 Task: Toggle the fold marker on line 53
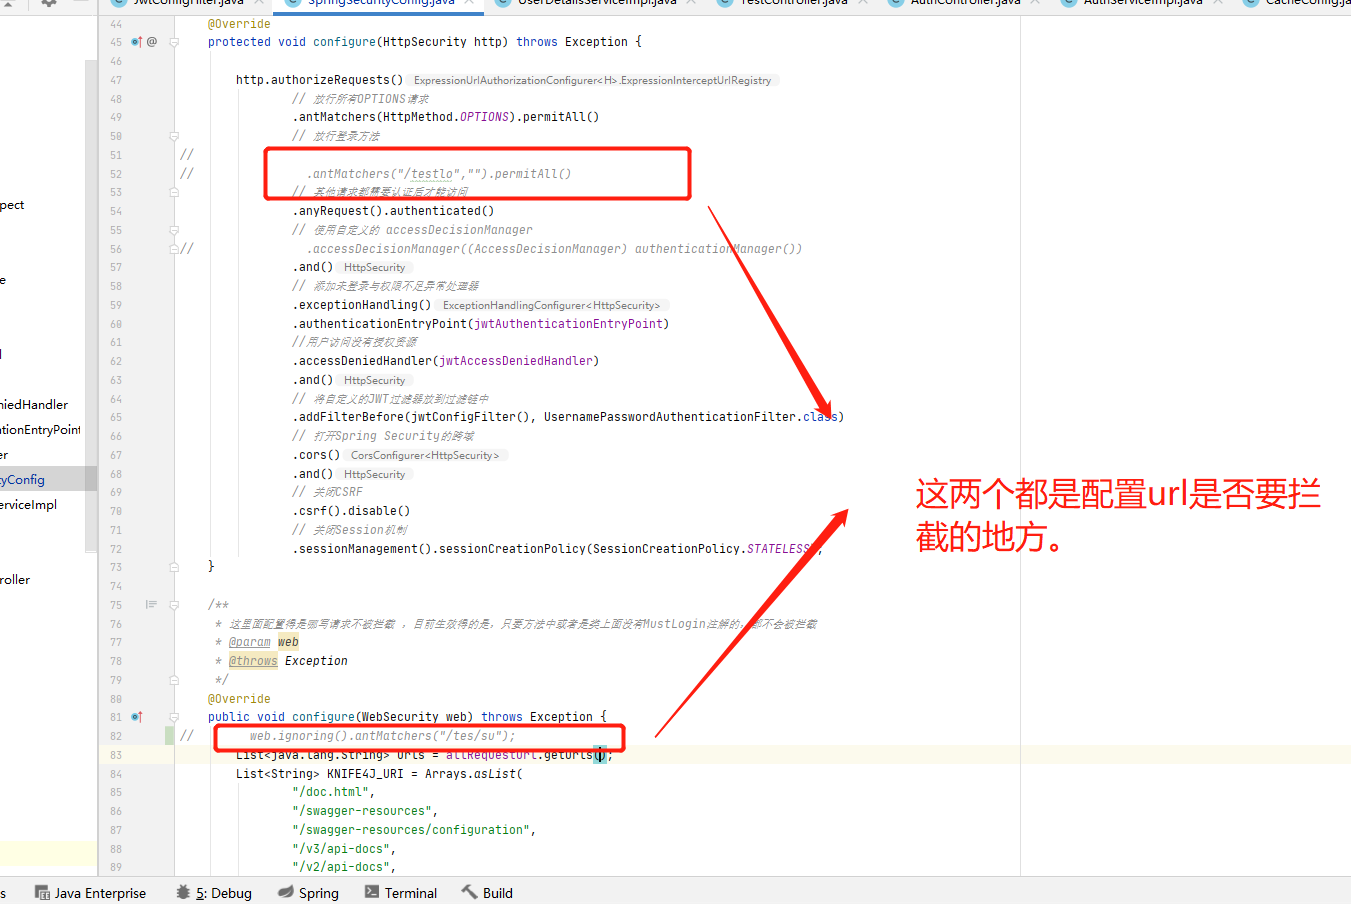pyautogui.click(x=174, y=192)
